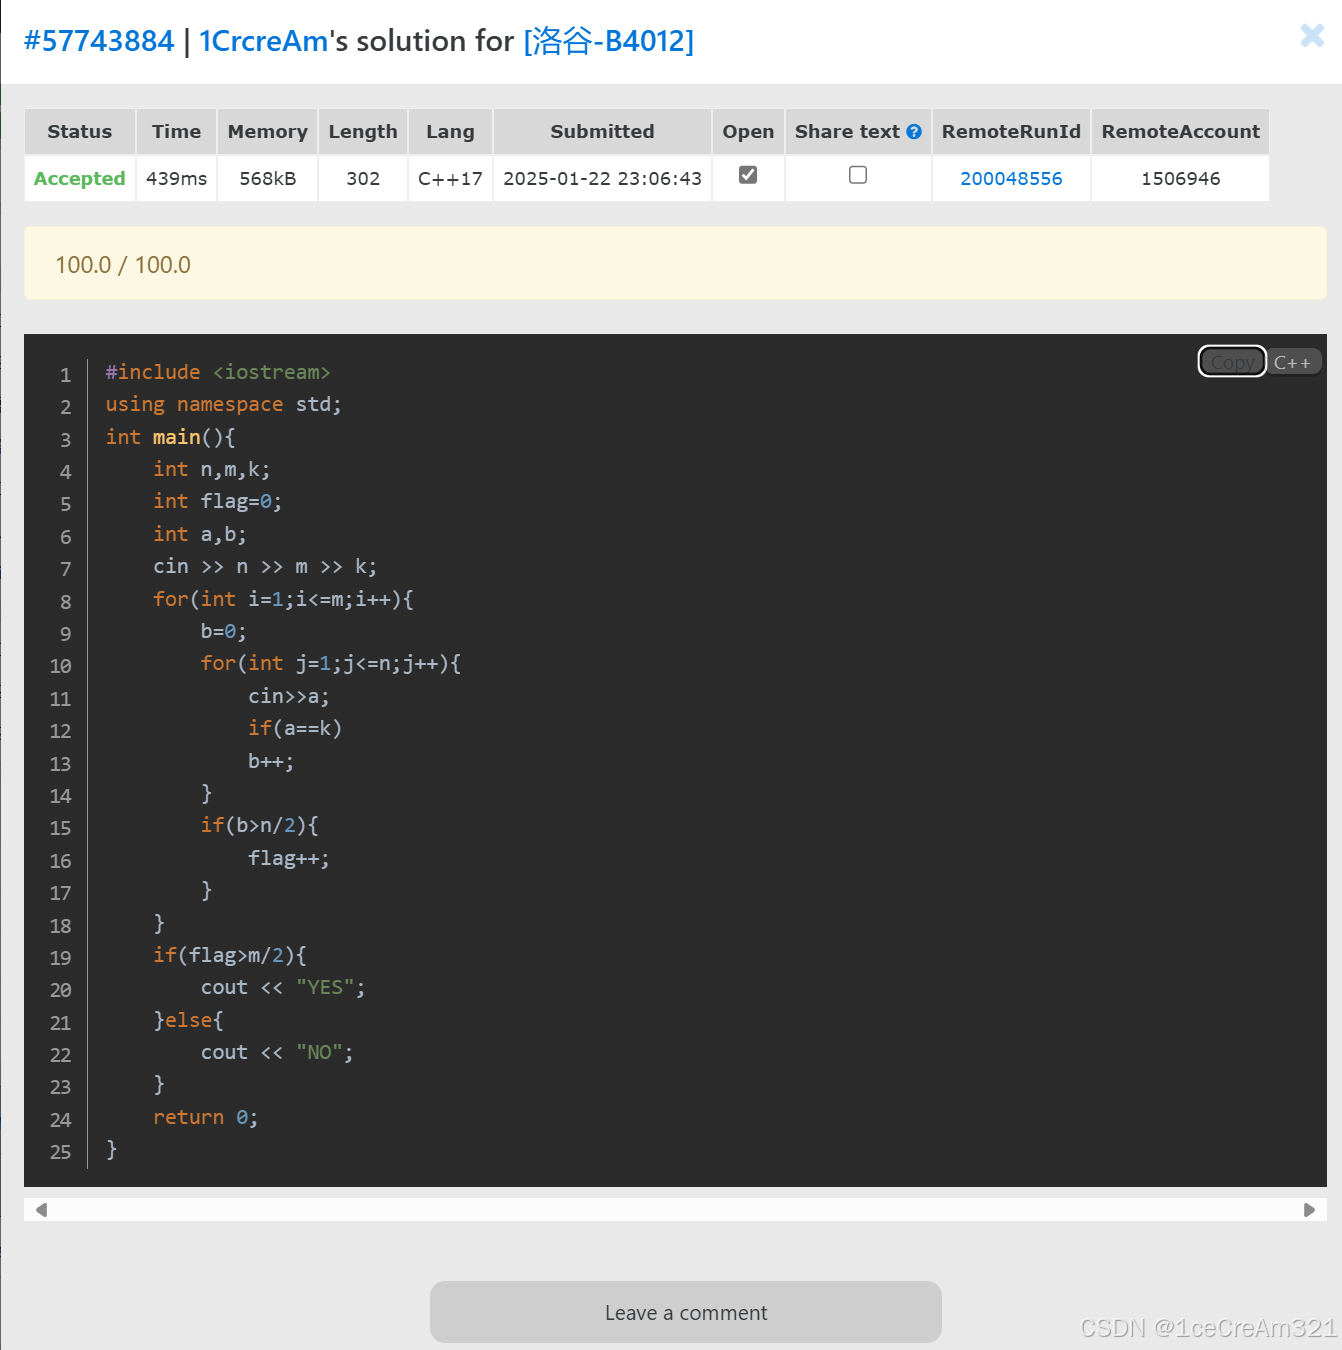This screenshot has height=1350, width=1342.
Task: Visit 1CrcreAm's profile
Action: (x=262, y=41)
